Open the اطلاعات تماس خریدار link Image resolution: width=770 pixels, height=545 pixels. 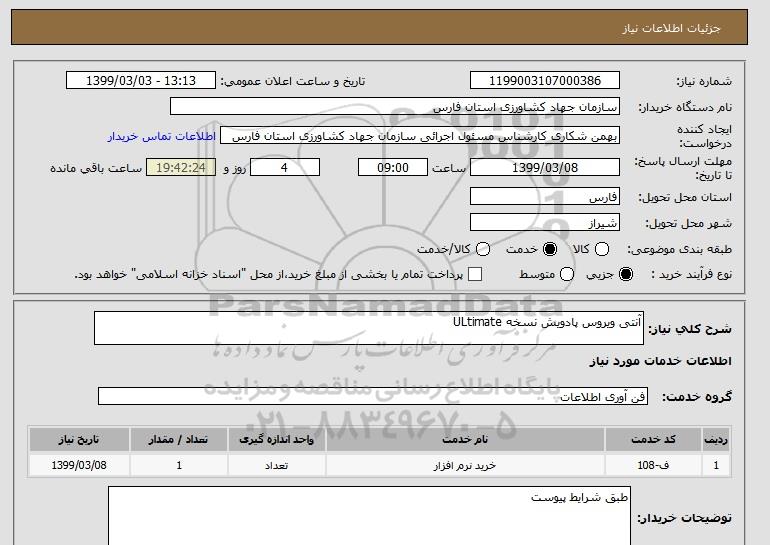pos(162,136)
